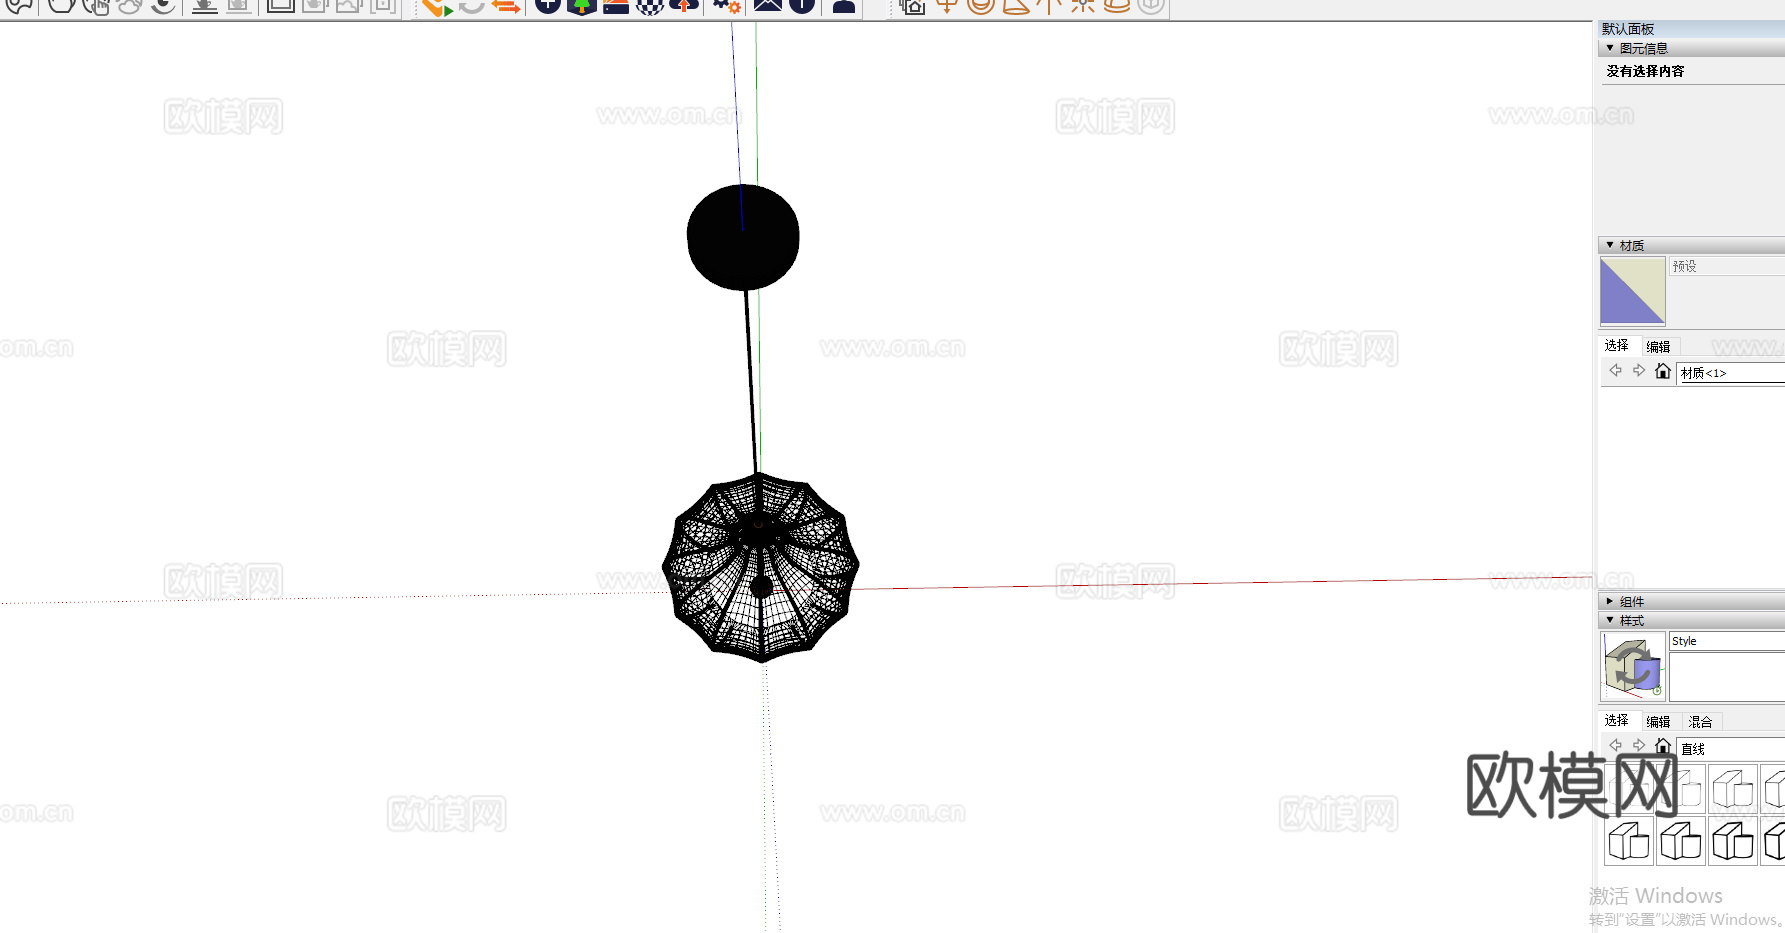Click the style update preview thumbnail
This screenshot has height=933, width=1785.
(x=1633, y=666)
